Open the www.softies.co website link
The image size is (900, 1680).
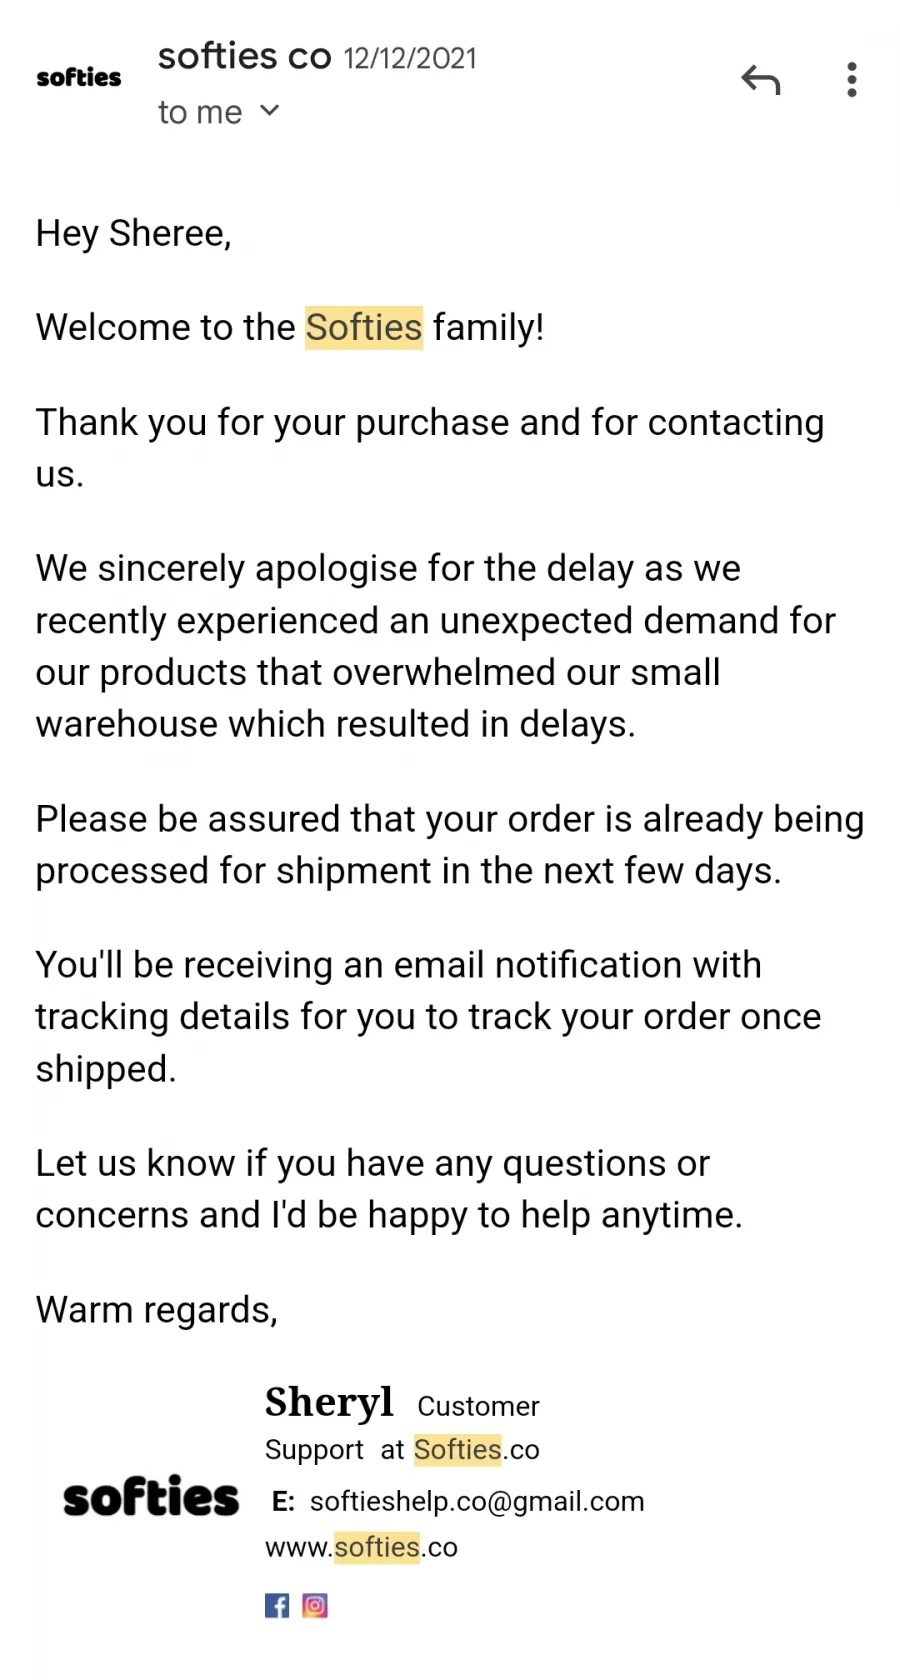(361, 1547)
